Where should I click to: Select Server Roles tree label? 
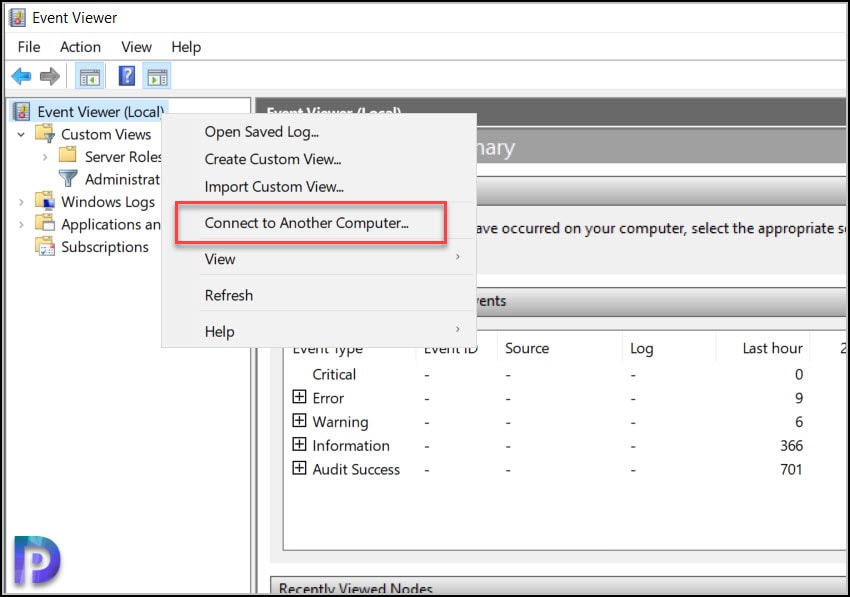point(123,157)
